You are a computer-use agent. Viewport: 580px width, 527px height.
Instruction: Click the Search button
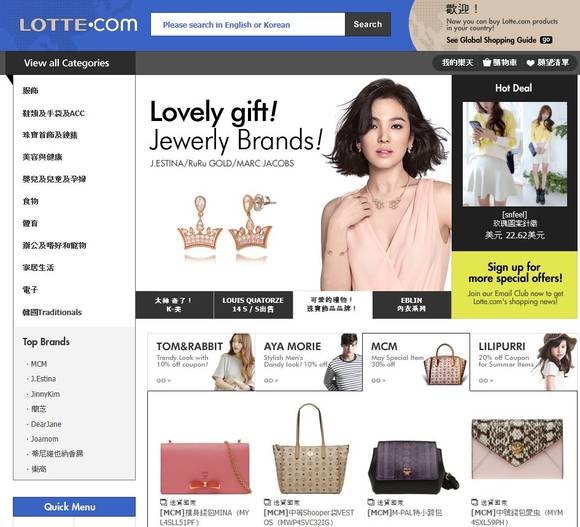(x=368, y=24)
